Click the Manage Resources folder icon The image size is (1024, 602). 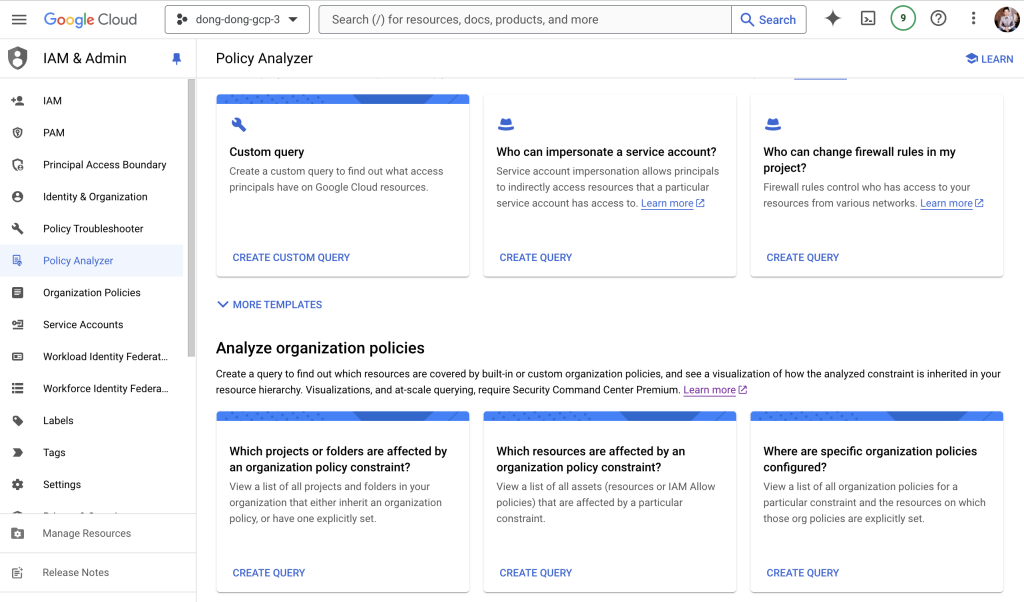(18, 533)
